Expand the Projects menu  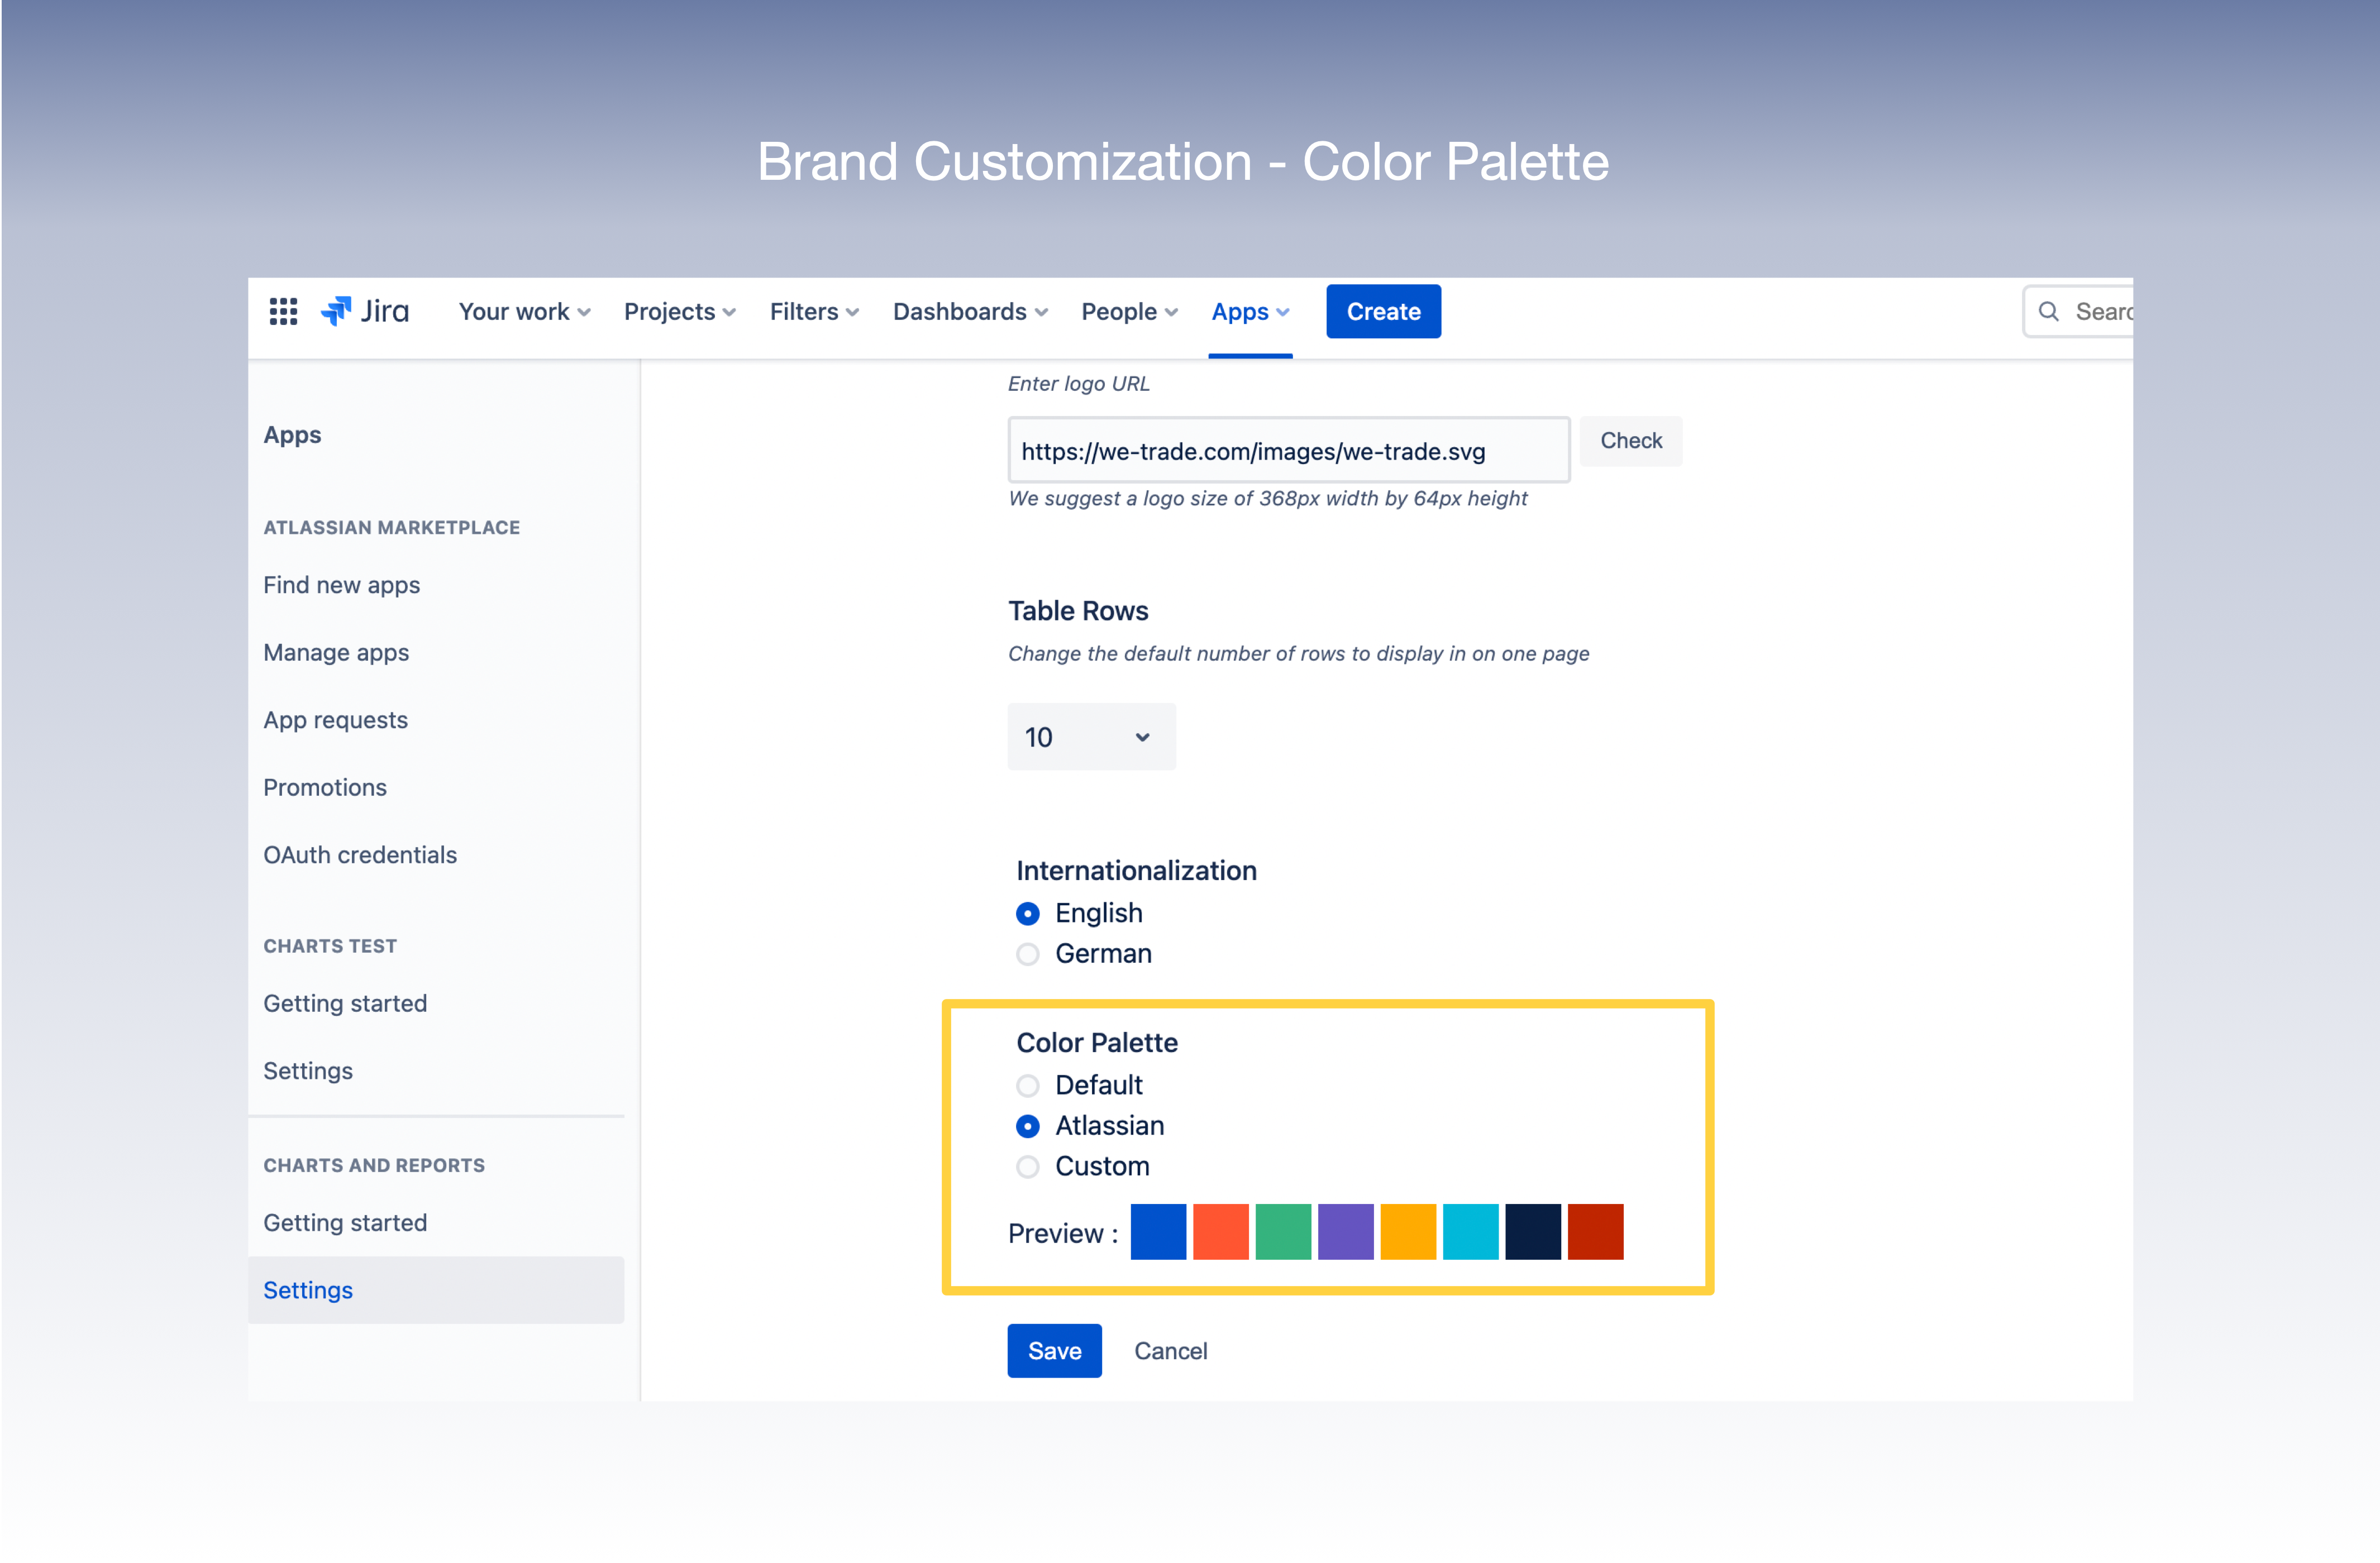(x=679, y=311)
